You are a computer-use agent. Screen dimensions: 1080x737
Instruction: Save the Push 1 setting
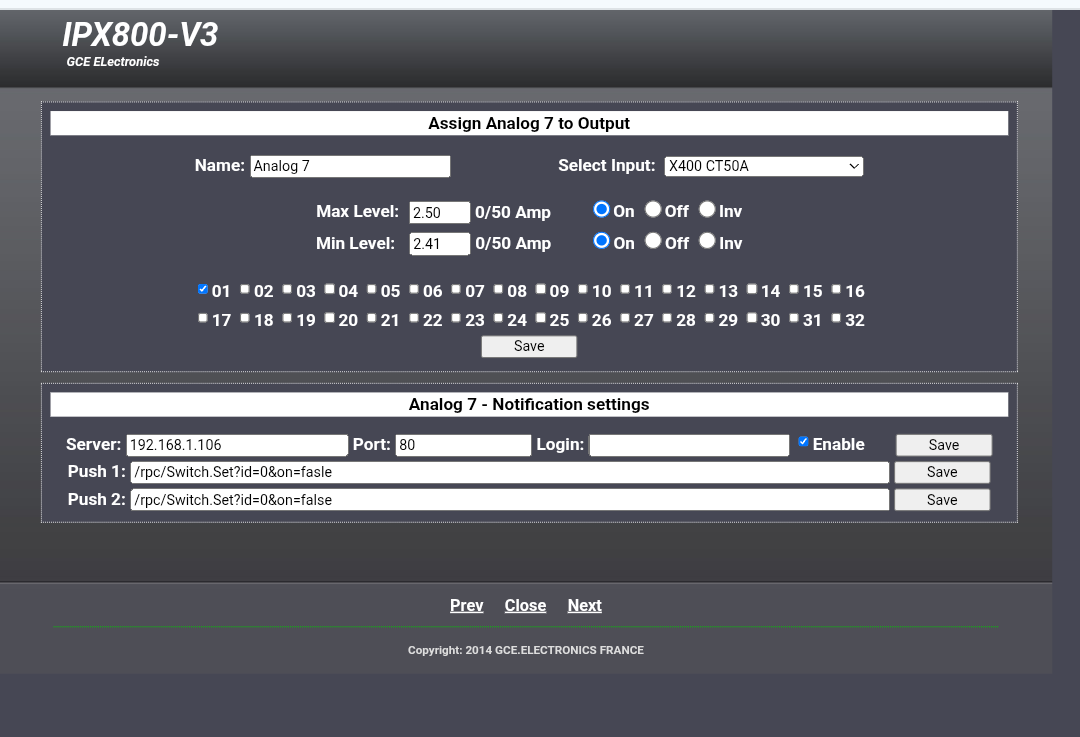942,473
